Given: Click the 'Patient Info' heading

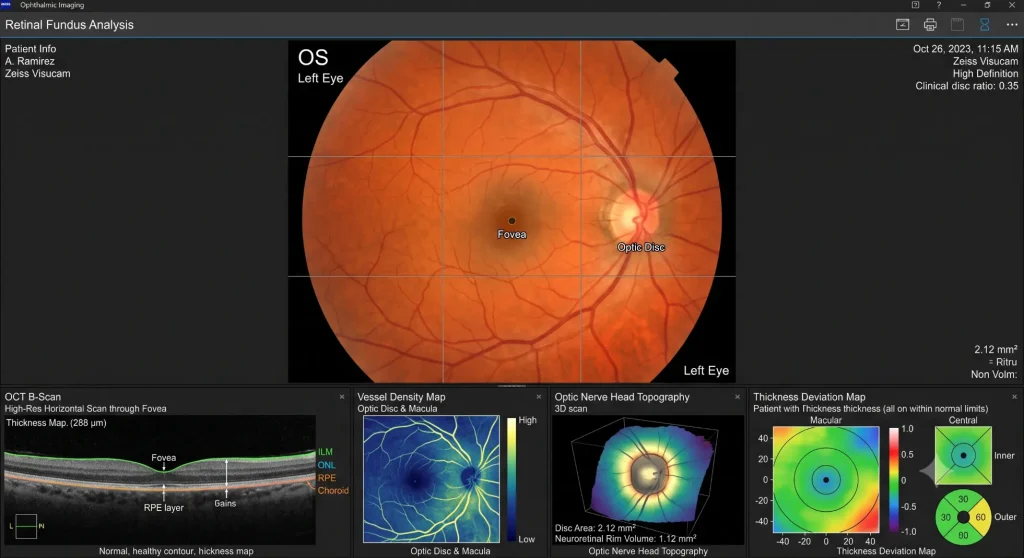Looking at the screenshot, I should tap(30, 48).
